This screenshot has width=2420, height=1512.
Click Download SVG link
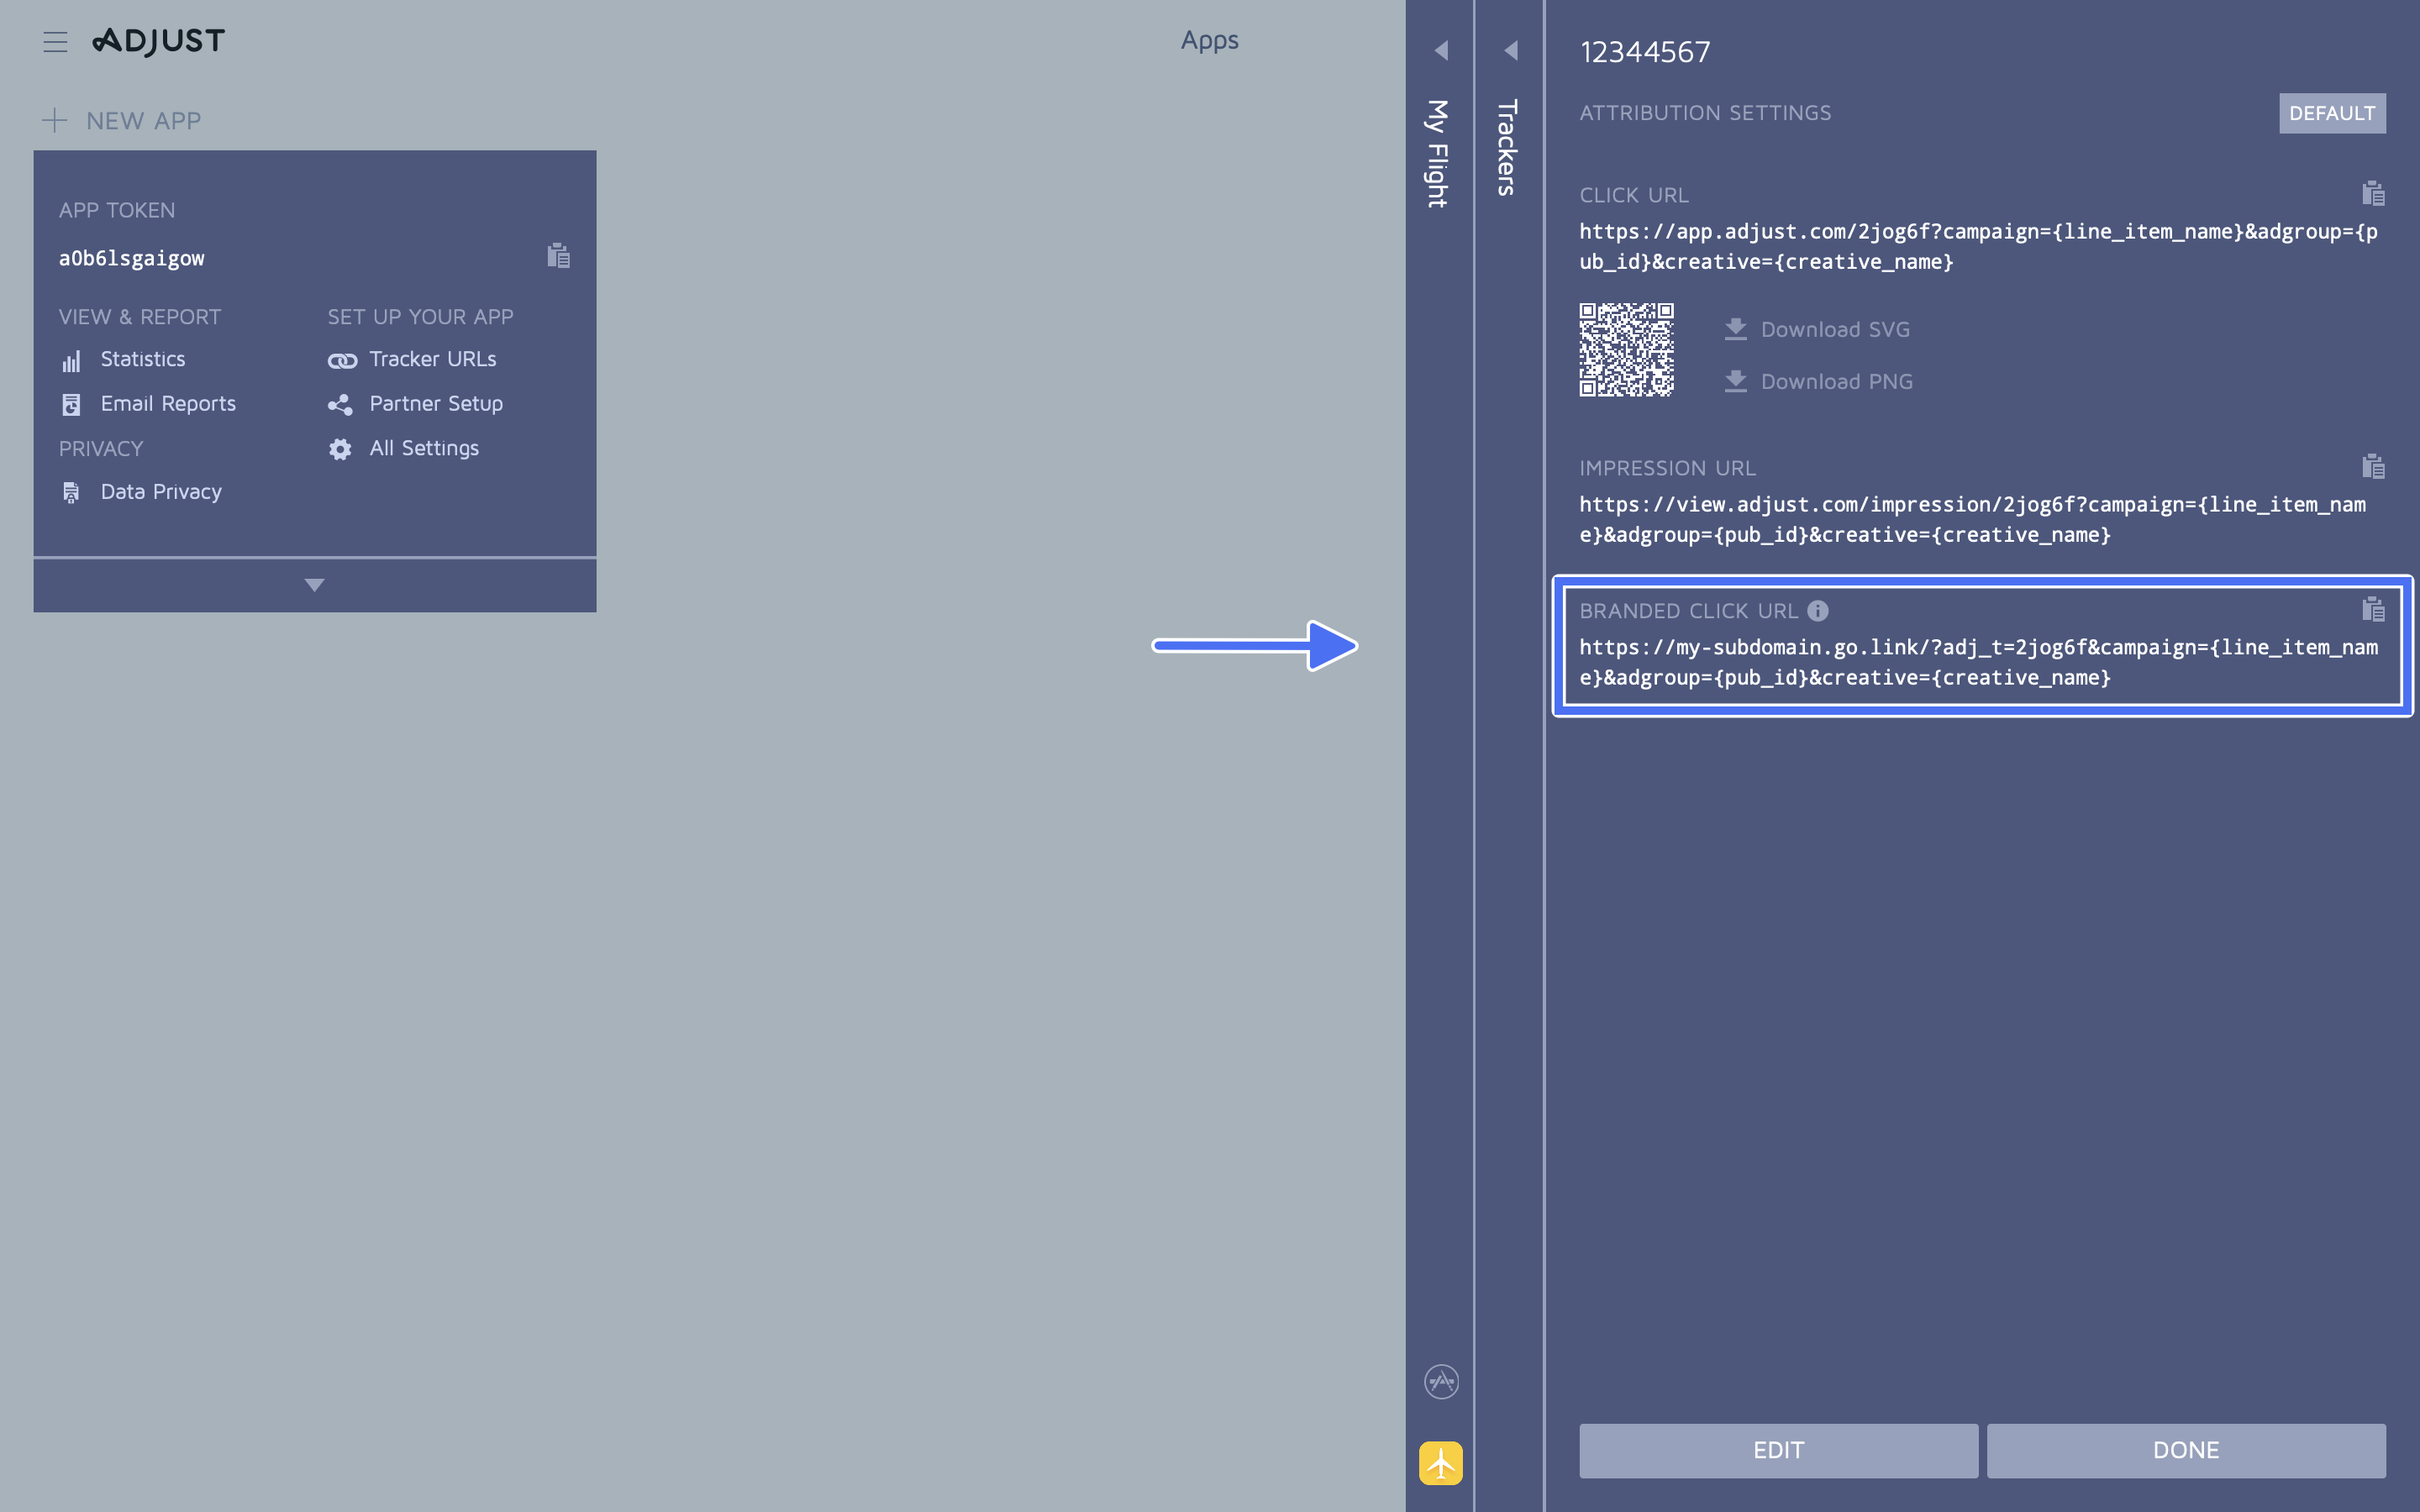[1835, 329]
